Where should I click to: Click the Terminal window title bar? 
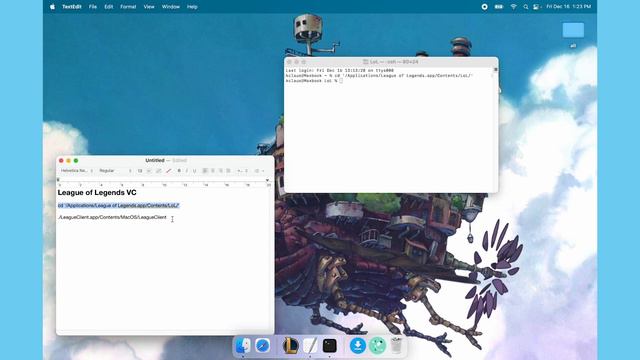tap(391, 62)
